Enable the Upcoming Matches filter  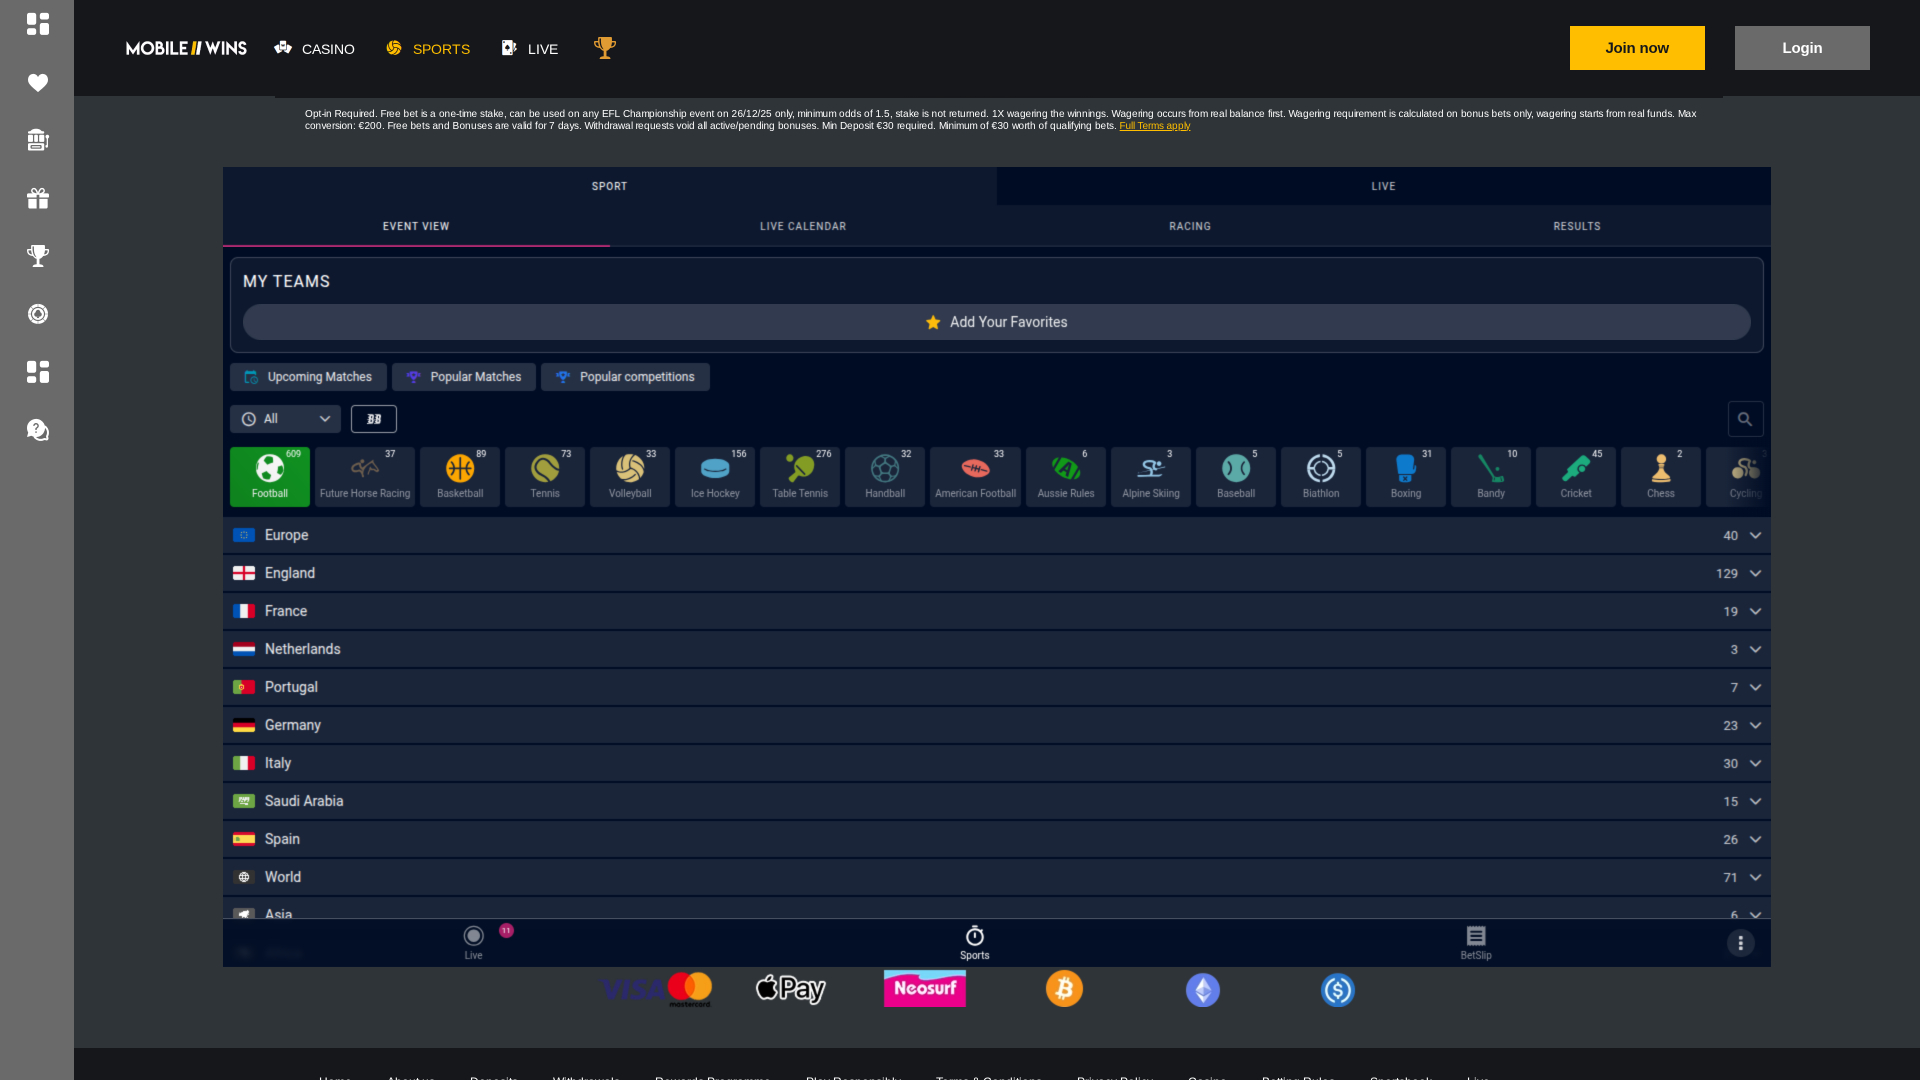pyautogui.click(x=307, y=377)
